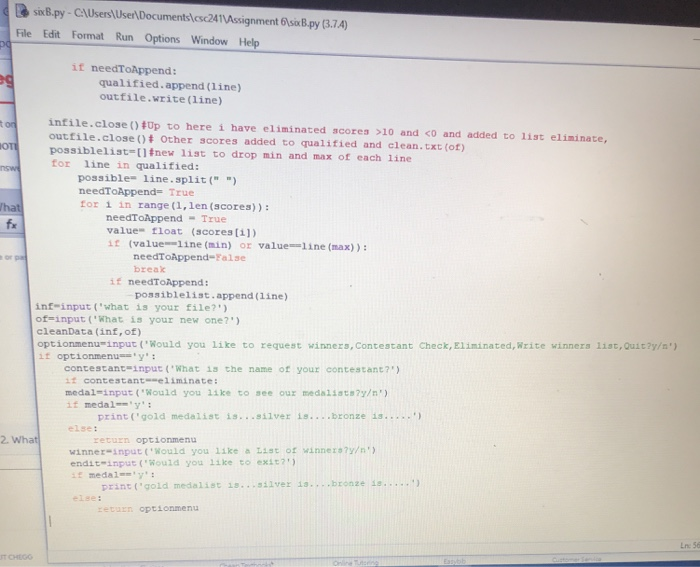Click the 'if needToAppend:' line at top
The width and height of the screenshot is (700, 567).
124,69
